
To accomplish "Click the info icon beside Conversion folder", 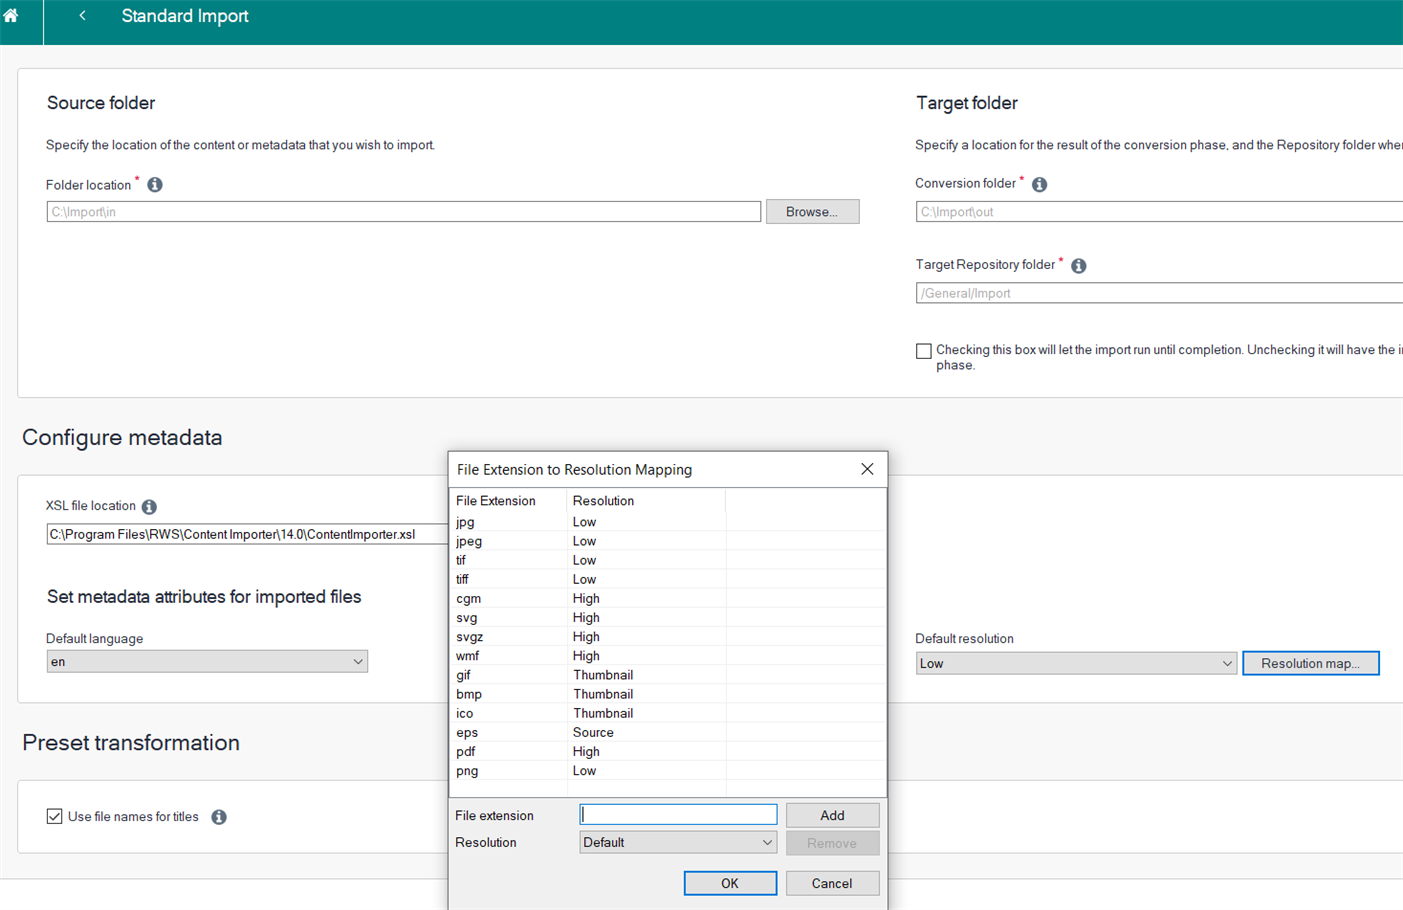I will [x=1038, y=184].
